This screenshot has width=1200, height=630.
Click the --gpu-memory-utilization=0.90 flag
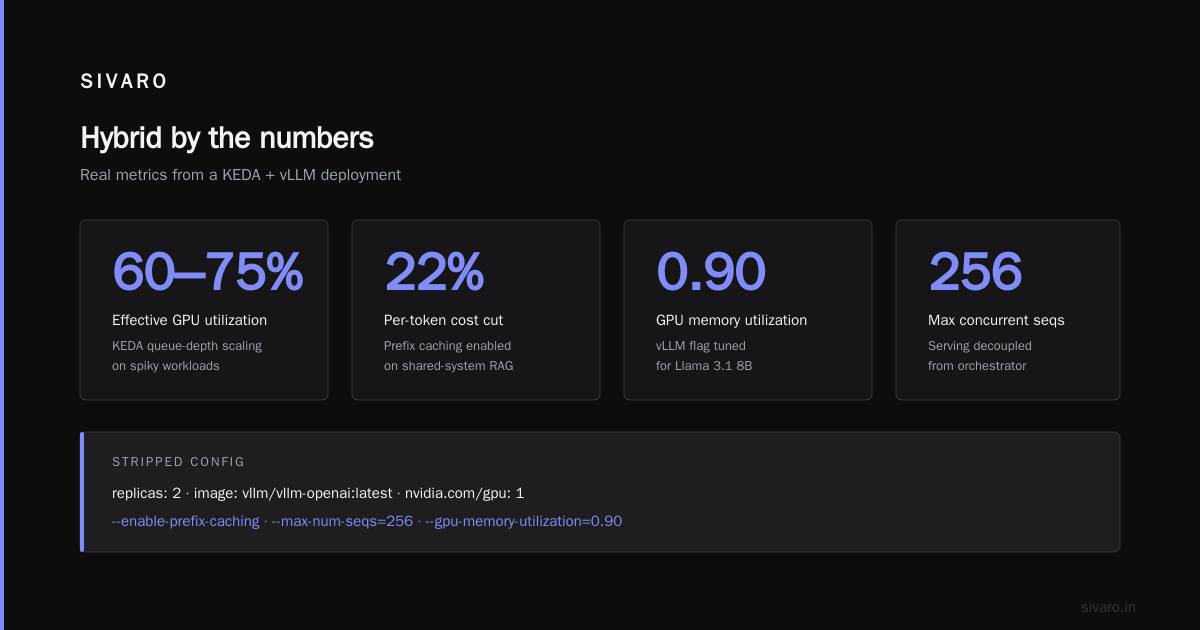click(x=523, y=521)
